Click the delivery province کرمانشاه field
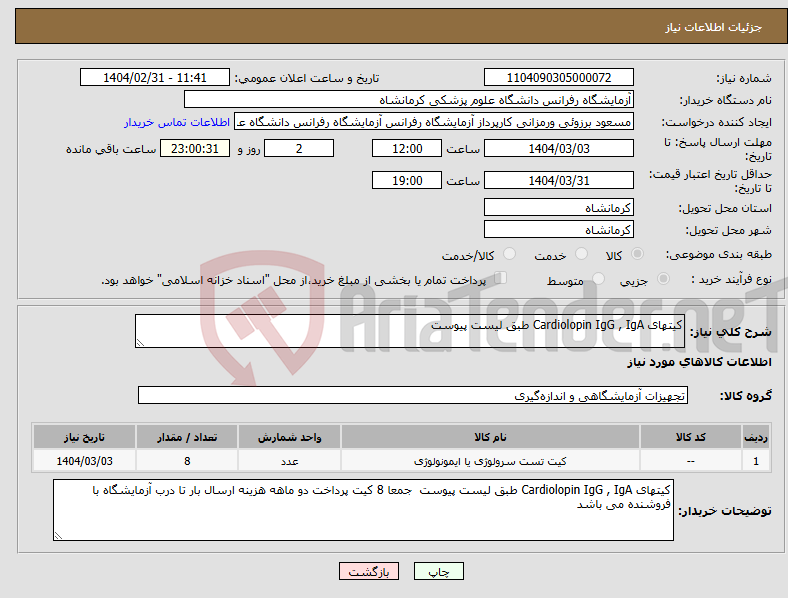Image resolution: width=788 pixels, height=598 pixels. [x=558, y=207]
